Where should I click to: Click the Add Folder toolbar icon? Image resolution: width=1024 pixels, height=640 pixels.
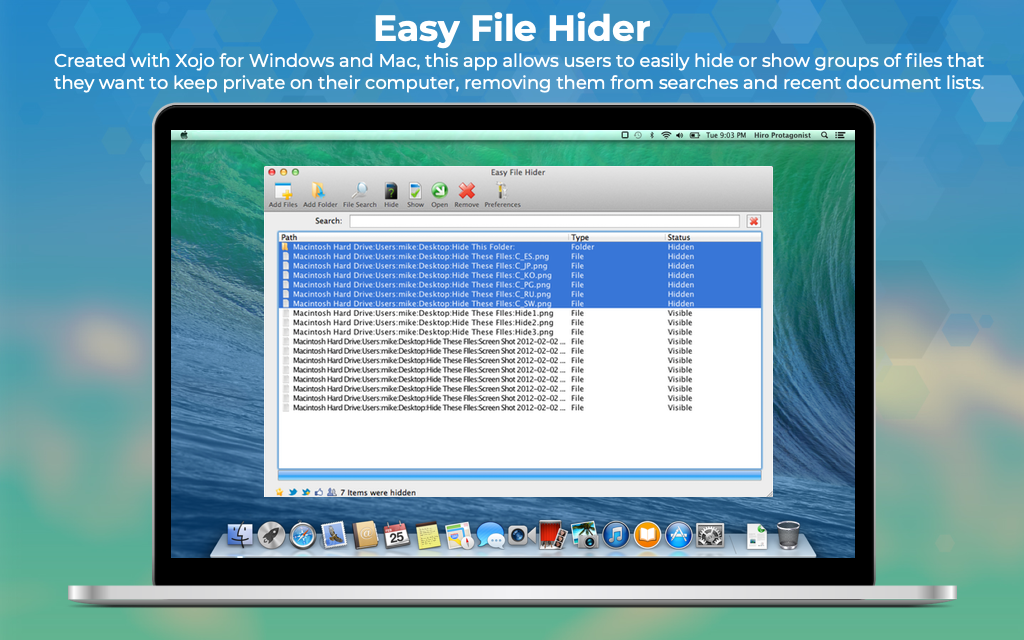[x=319, y=191]
